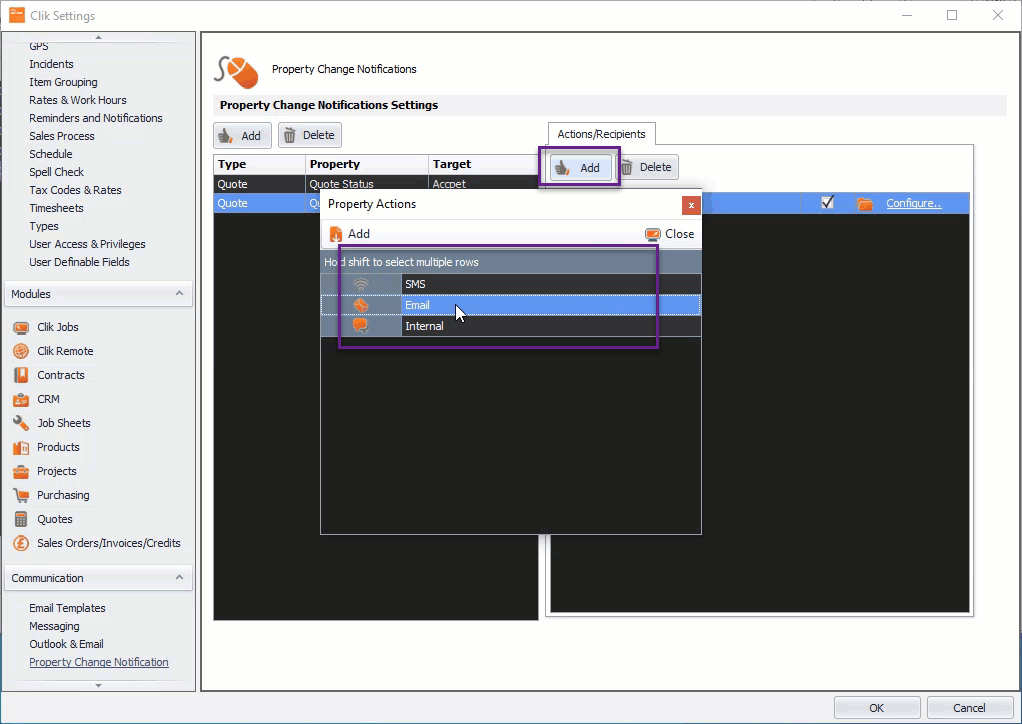The width and height of the screenshot is (1022, 724).
Task: Click the Clik Jobs module icon
Action: [x=21, y=327]
